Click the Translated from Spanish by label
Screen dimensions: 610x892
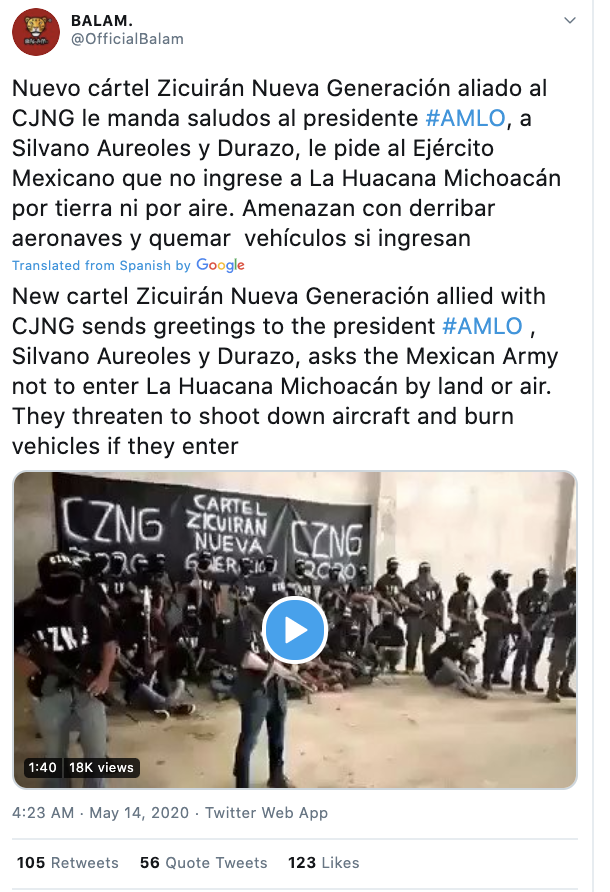101,266
